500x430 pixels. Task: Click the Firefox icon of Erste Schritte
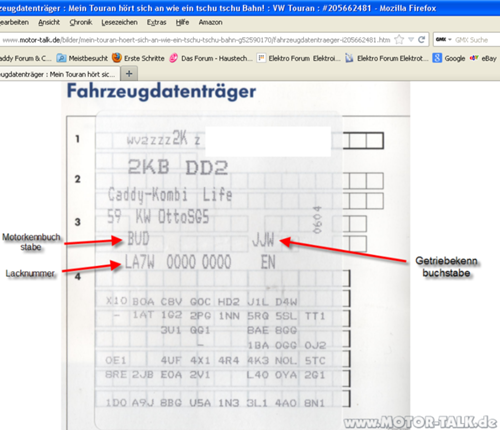tap(117, 58)
